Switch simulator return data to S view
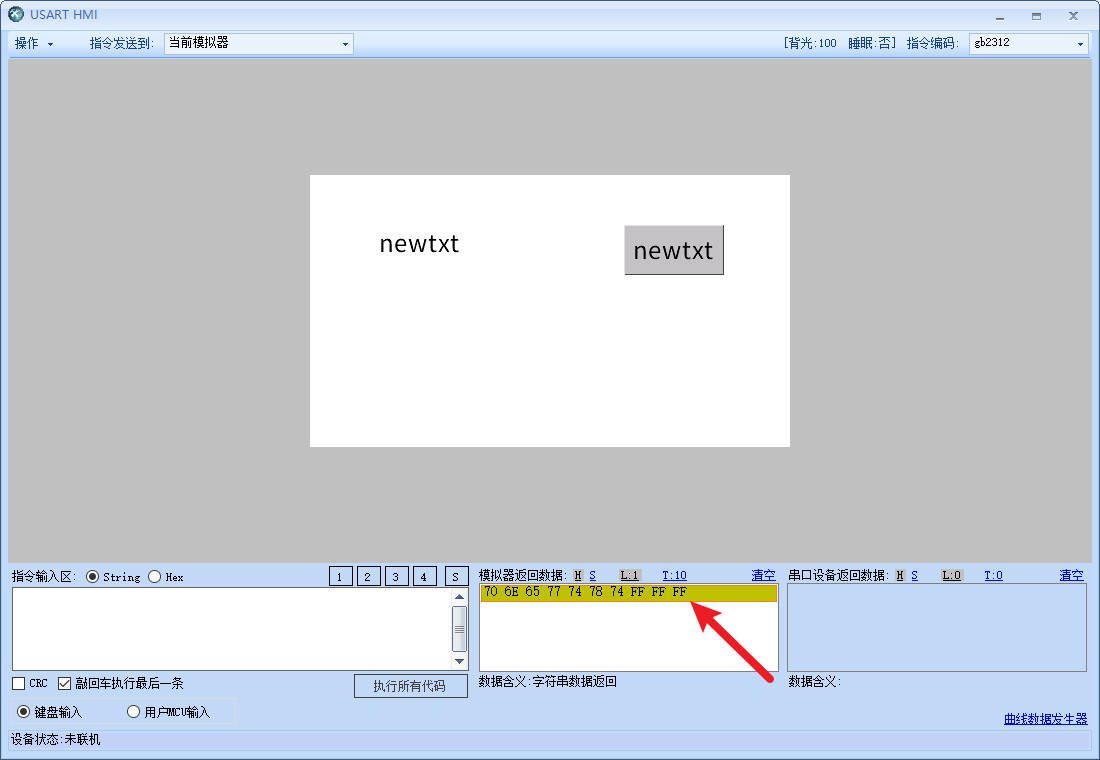The image size is (1100, 760). point(593,576)
